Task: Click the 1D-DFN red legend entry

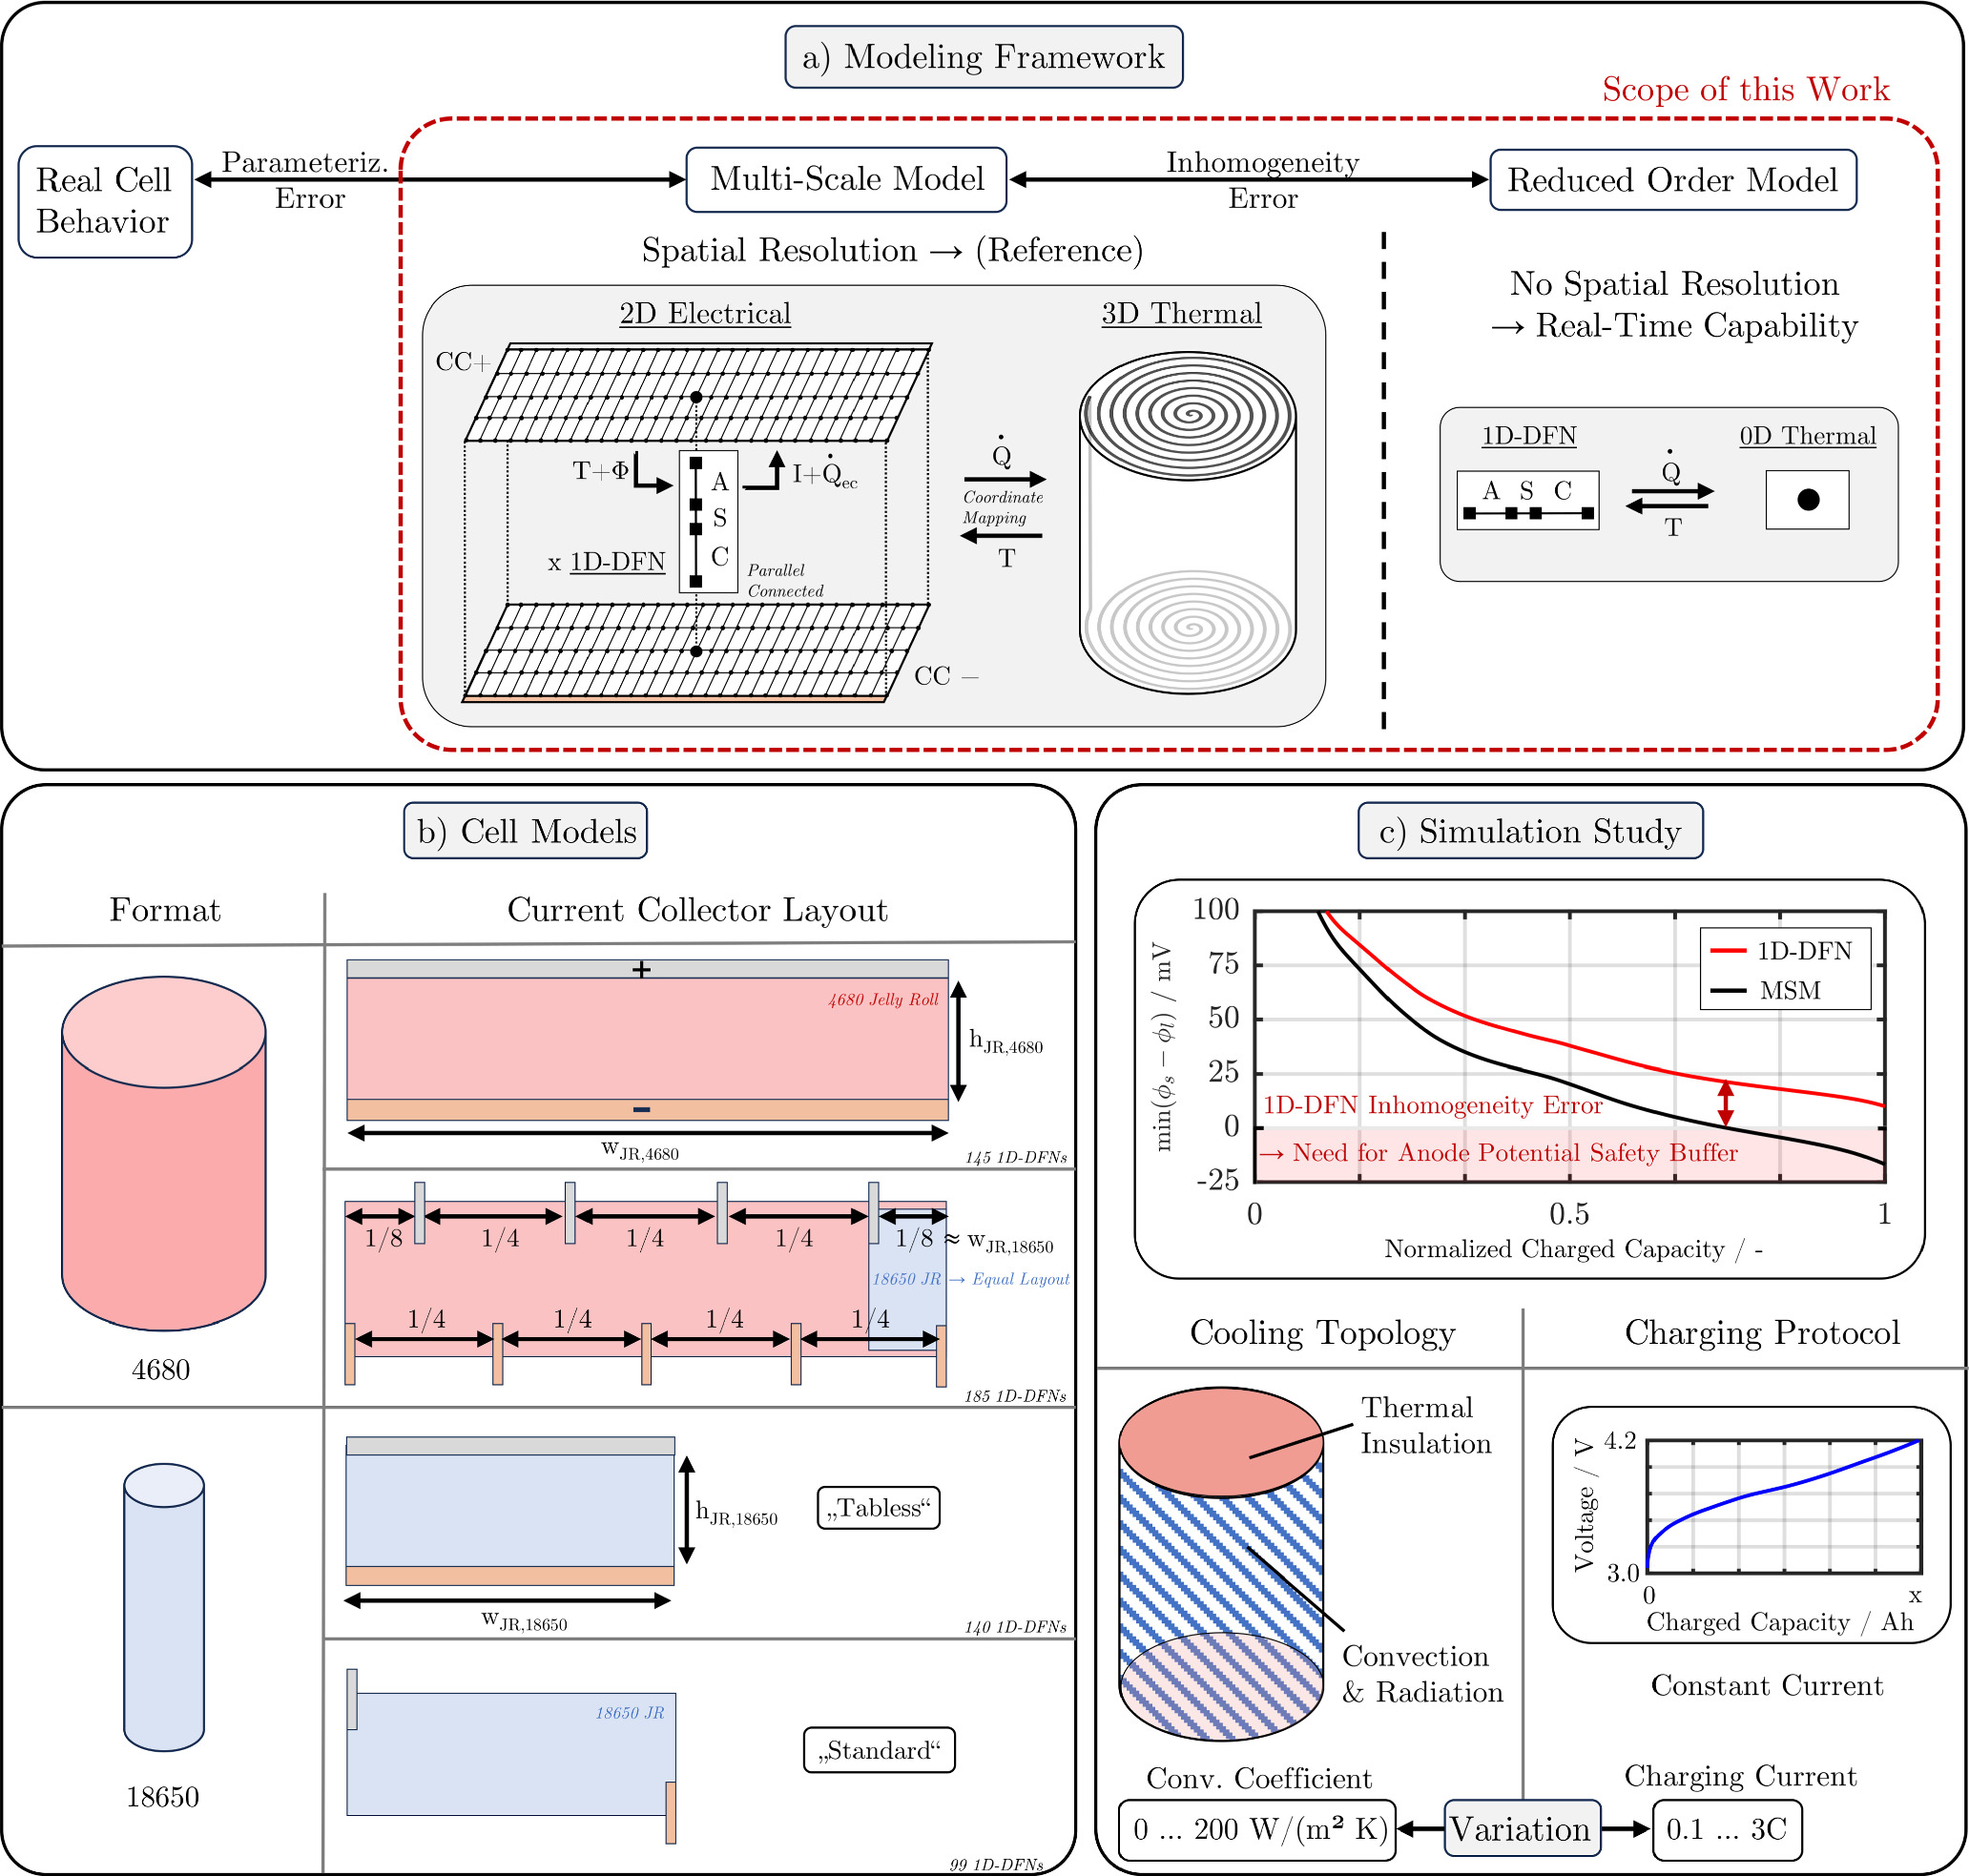Action: (1781, 950)
